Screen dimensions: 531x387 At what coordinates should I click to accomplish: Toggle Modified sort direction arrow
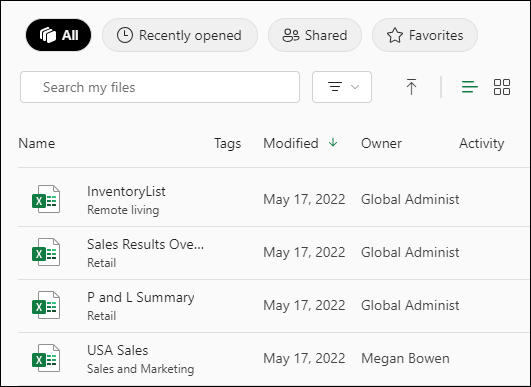[x=333, y=143]
